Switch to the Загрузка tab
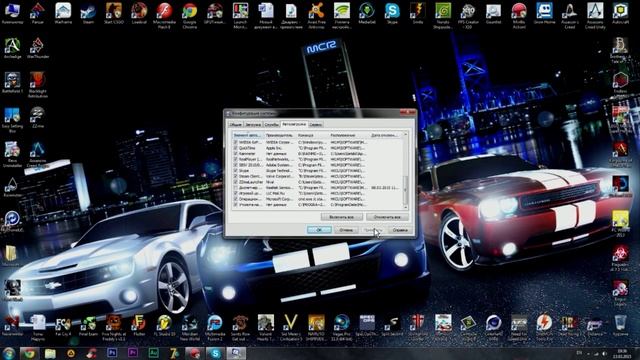The height and width of the screenshot is (360, 640). tap(253, 124)
